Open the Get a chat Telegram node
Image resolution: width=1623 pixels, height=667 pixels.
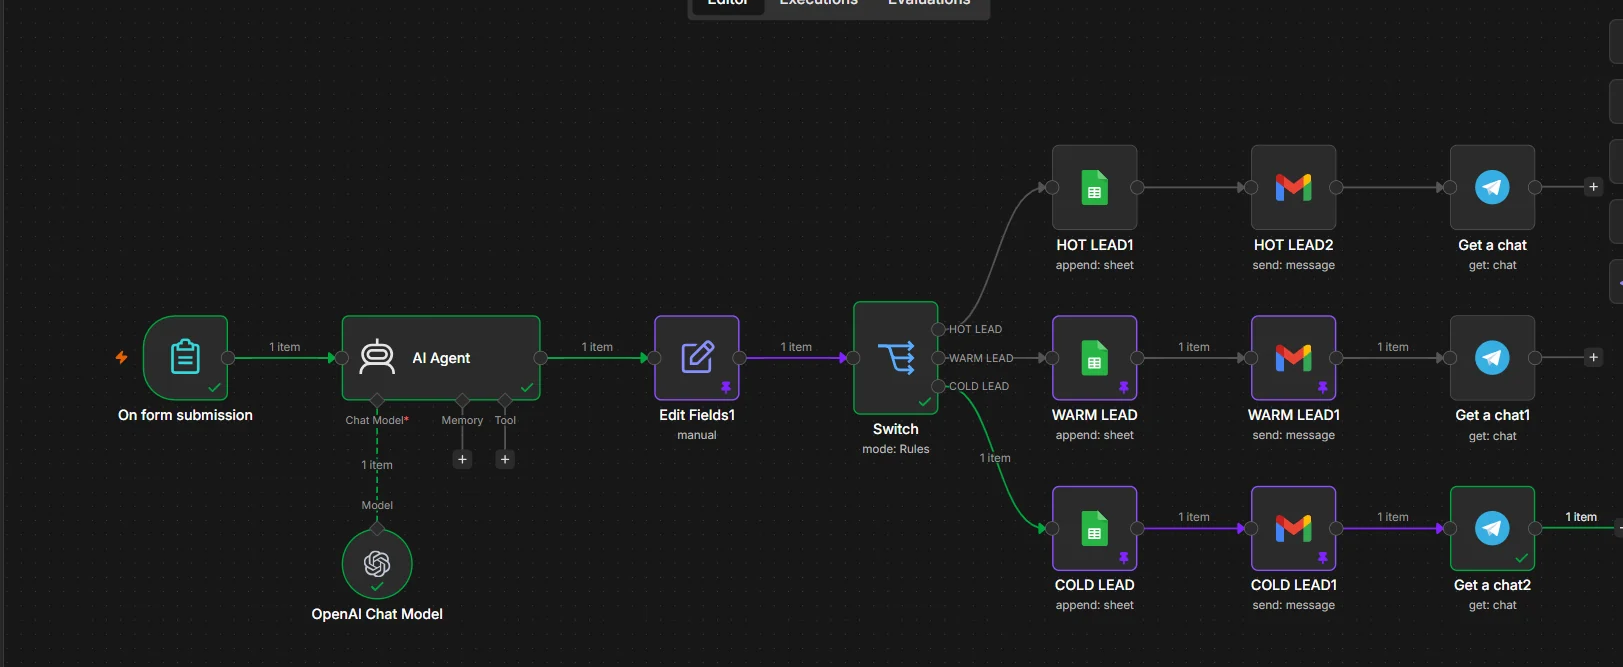pos(1492,188)
